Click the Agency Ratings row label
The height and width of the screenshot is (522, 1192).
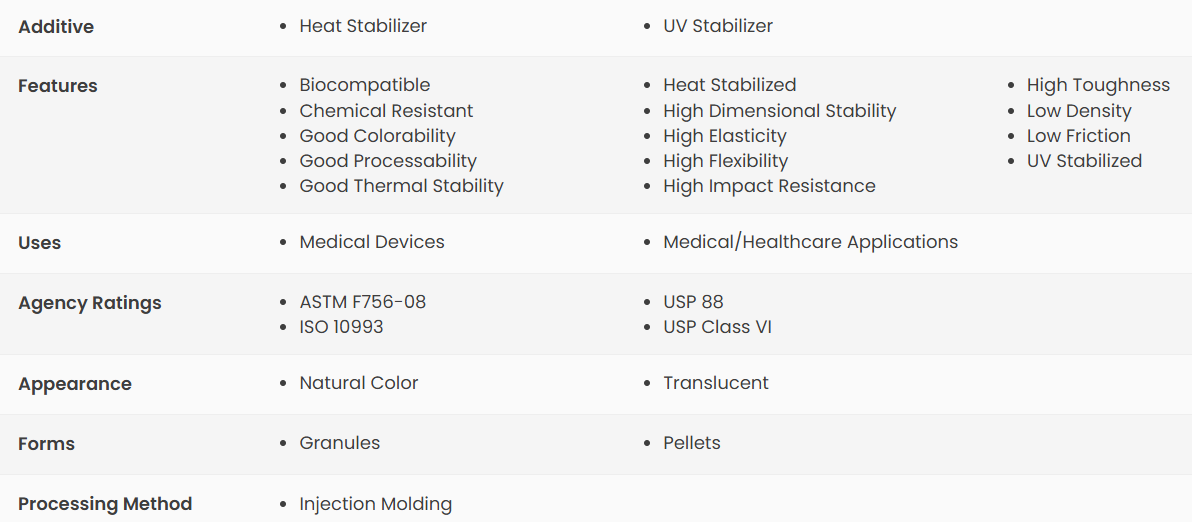90,303
